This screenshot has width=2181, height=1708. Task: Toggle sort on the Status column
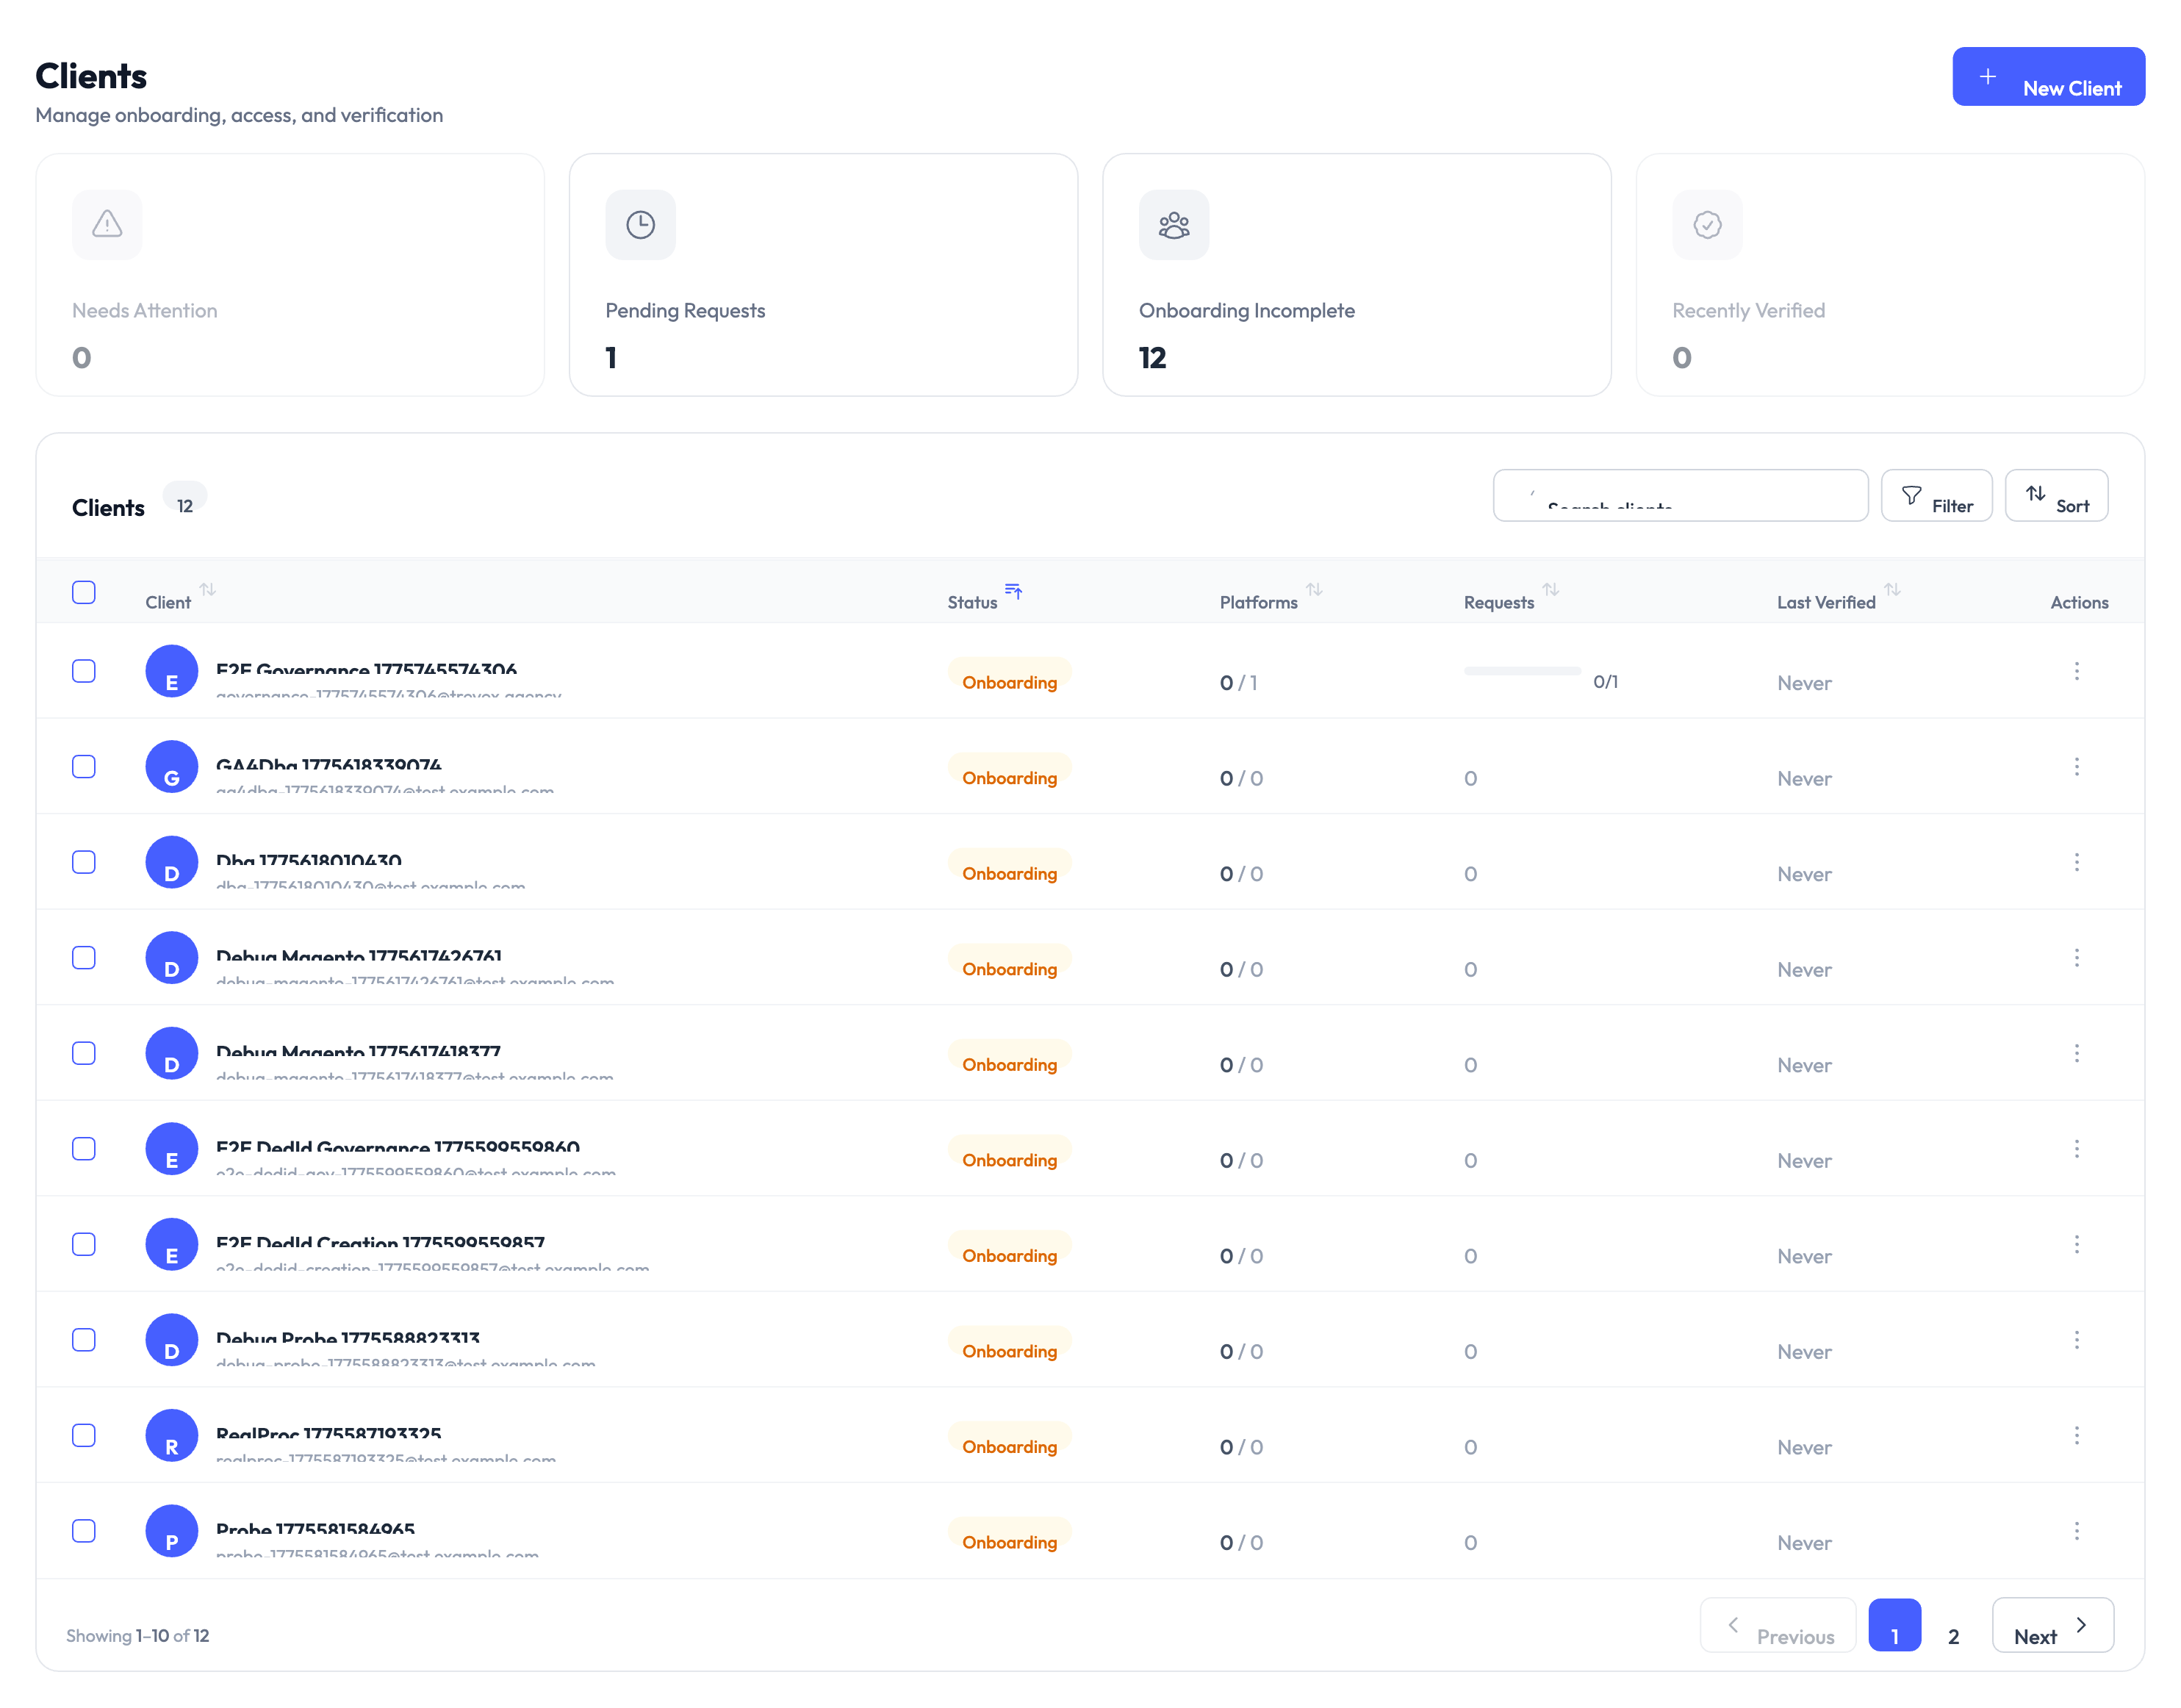coord(1014,591)
